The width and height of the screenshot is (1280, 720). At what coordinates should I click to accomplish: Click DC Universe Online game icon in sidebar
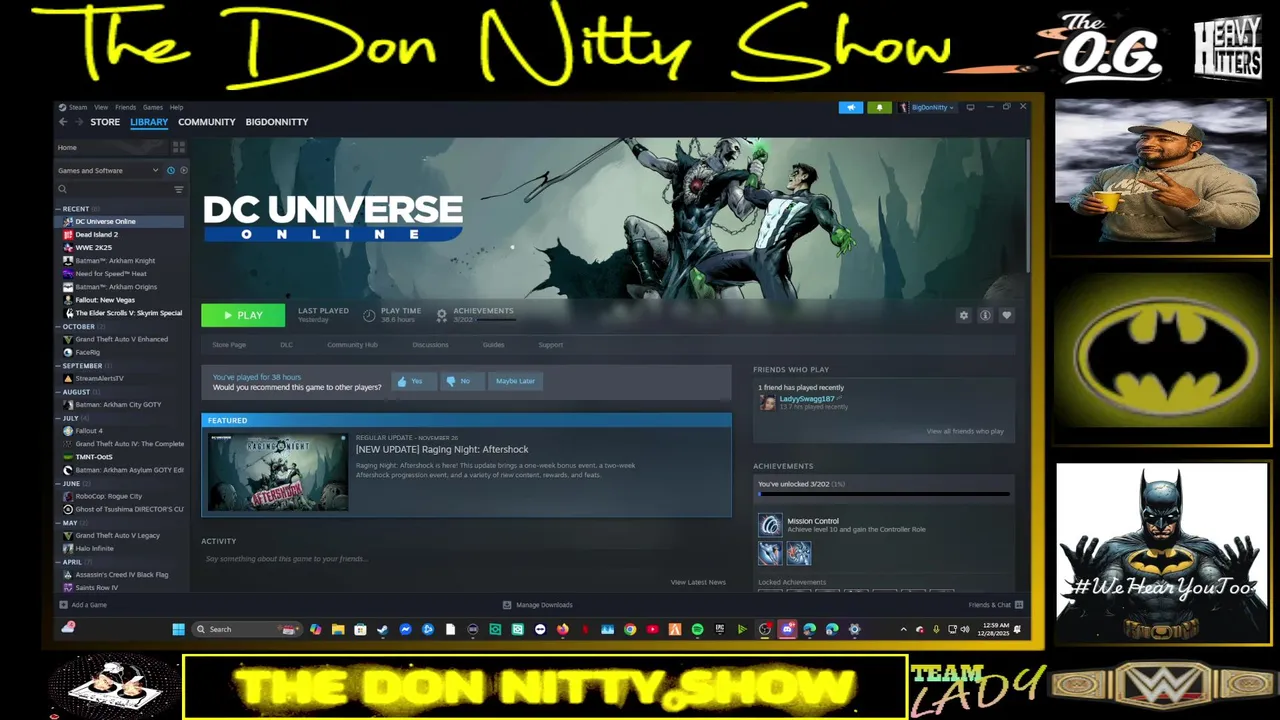[68, 221]
